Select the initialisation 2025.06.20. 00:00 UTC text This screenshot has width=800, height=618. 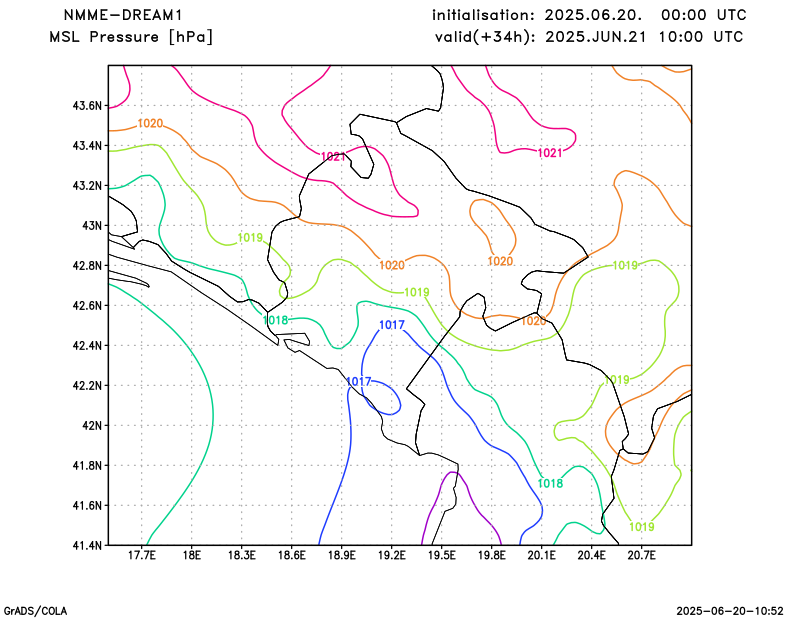click(589, 15)
